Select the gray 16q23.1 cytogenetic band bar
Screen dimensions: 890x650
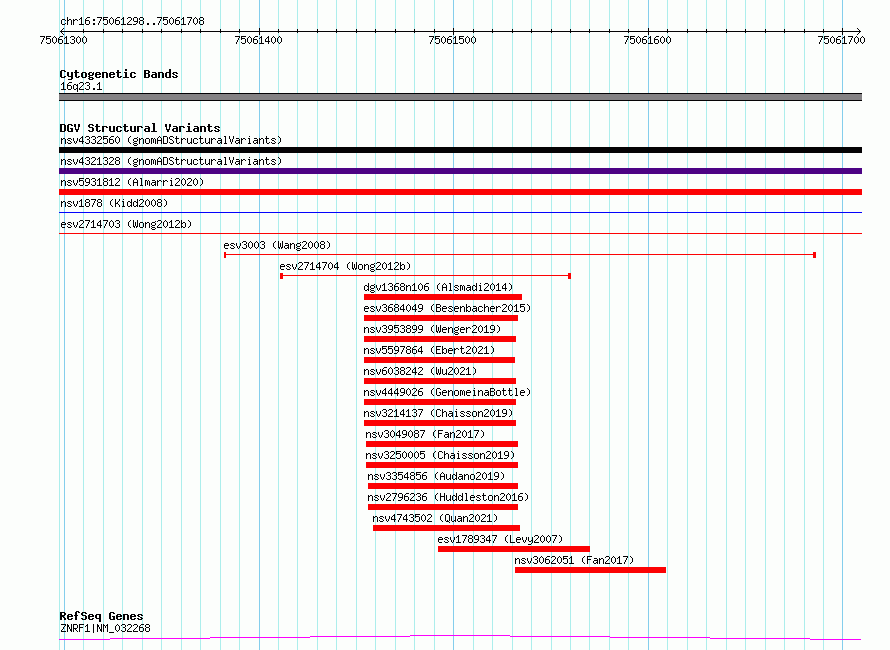(x=460, y=97)
